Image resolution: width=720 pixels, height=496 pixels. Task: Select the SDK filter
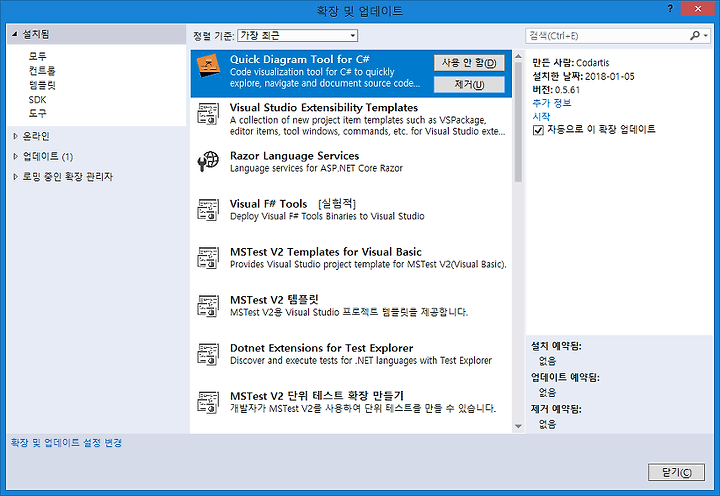coord(37,100)
